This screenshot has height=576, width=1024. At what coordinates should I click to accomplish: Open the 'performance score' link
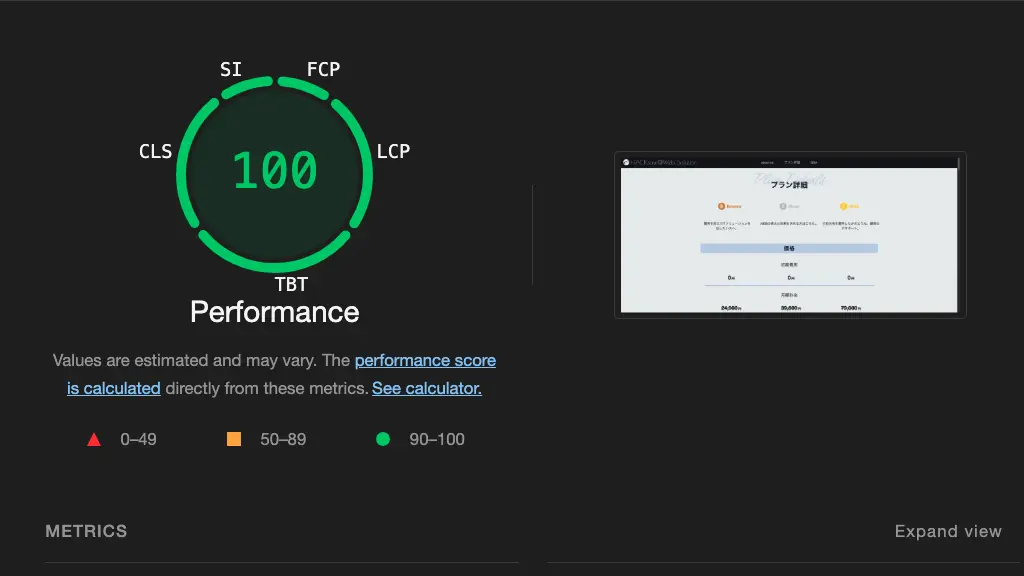click(x=425, y=360)
